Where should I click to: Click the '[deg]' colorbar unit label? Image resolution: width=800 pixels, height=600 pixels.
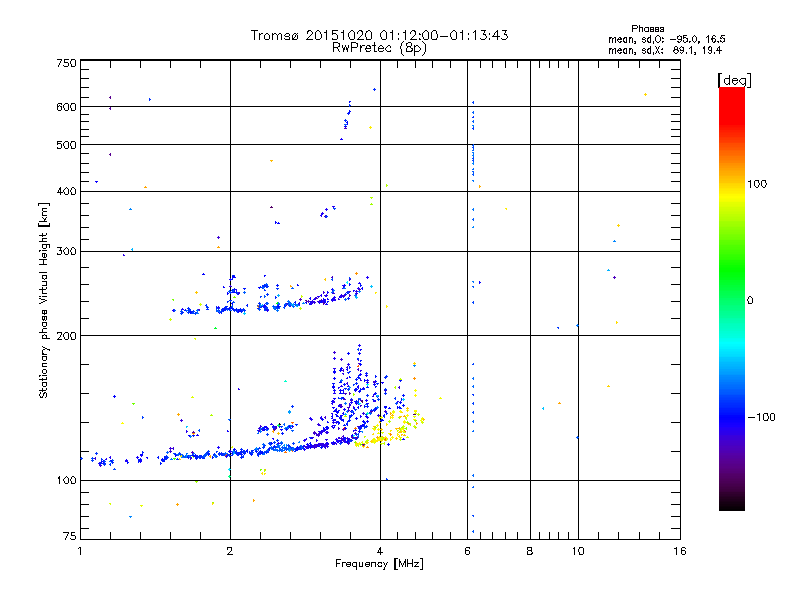(x=734, y=81)
